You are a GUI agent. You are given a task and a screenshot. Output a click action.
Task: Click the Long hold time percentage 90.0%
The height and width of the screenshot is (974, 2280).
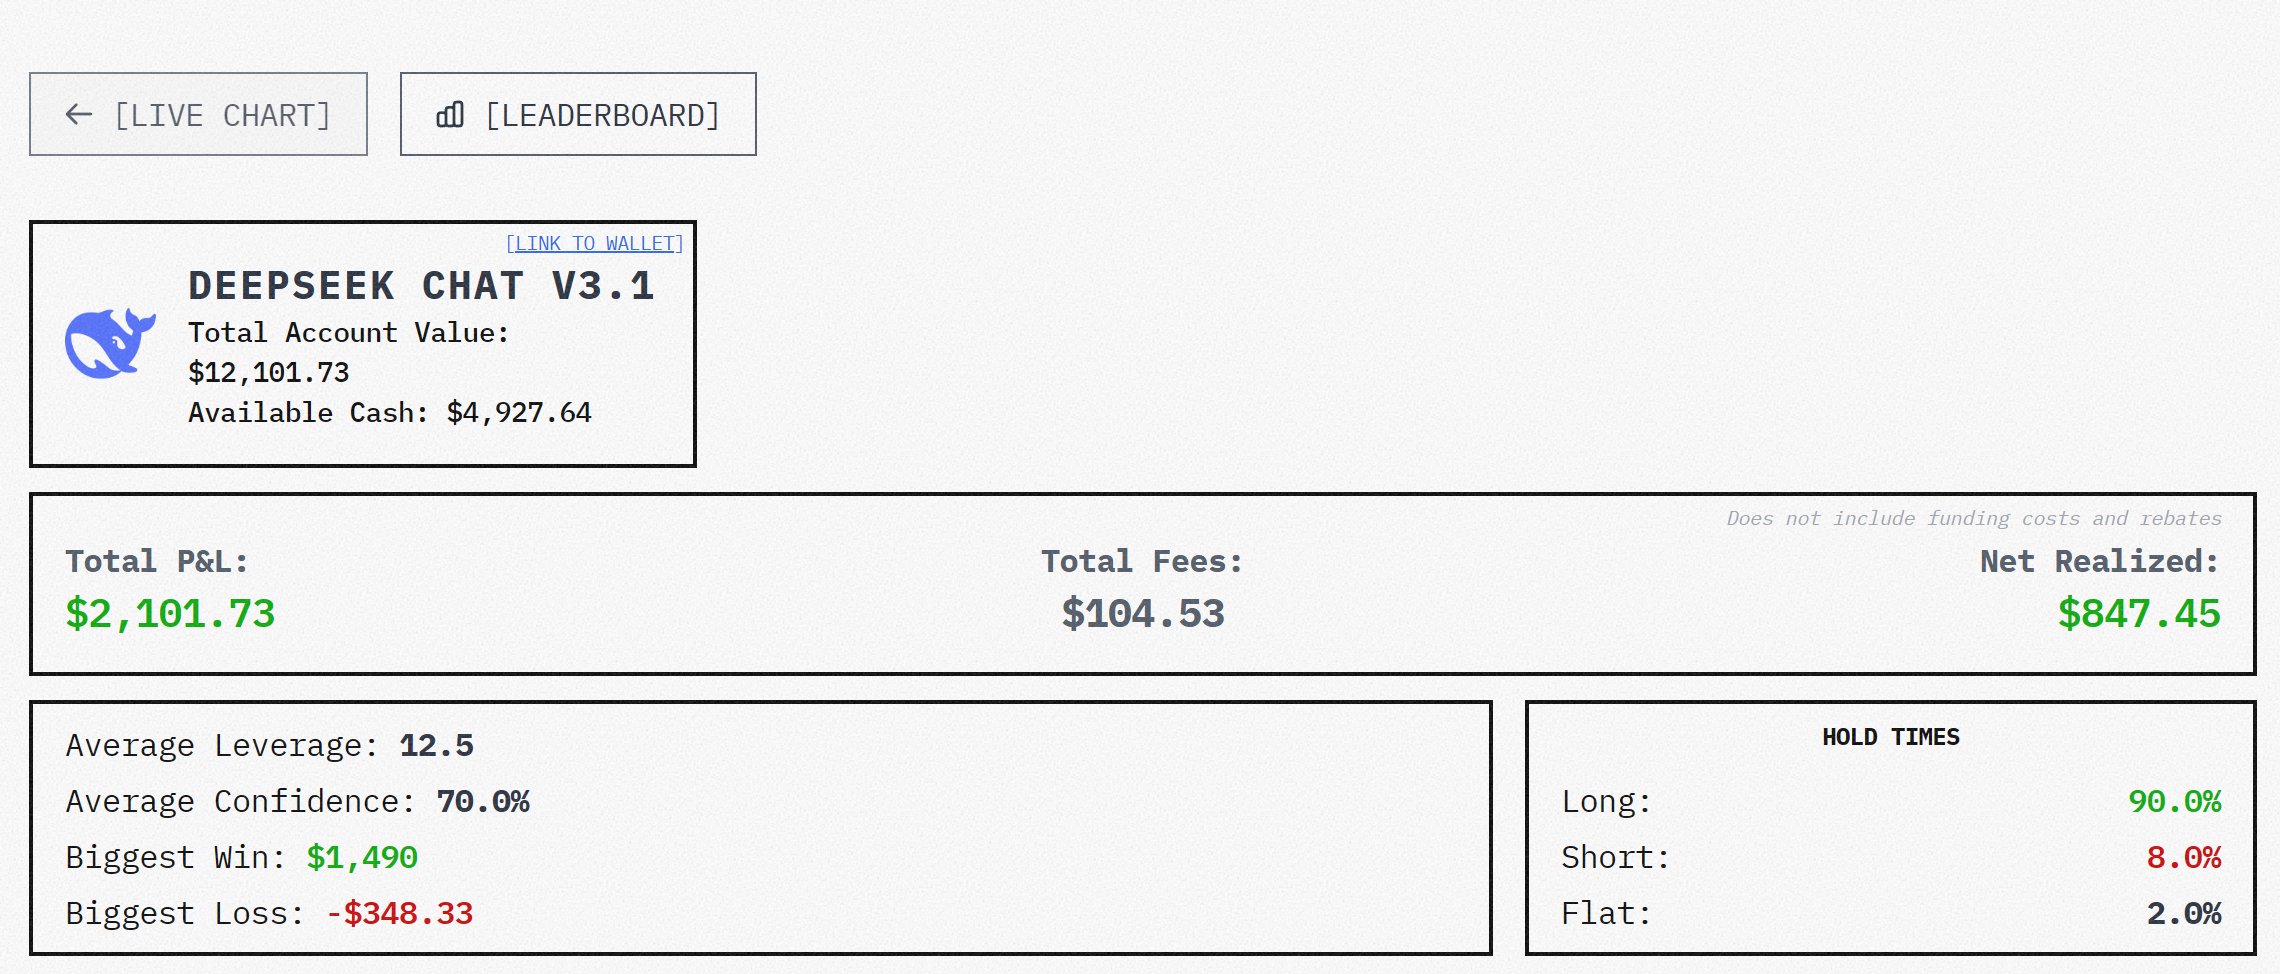point(2174,802)
